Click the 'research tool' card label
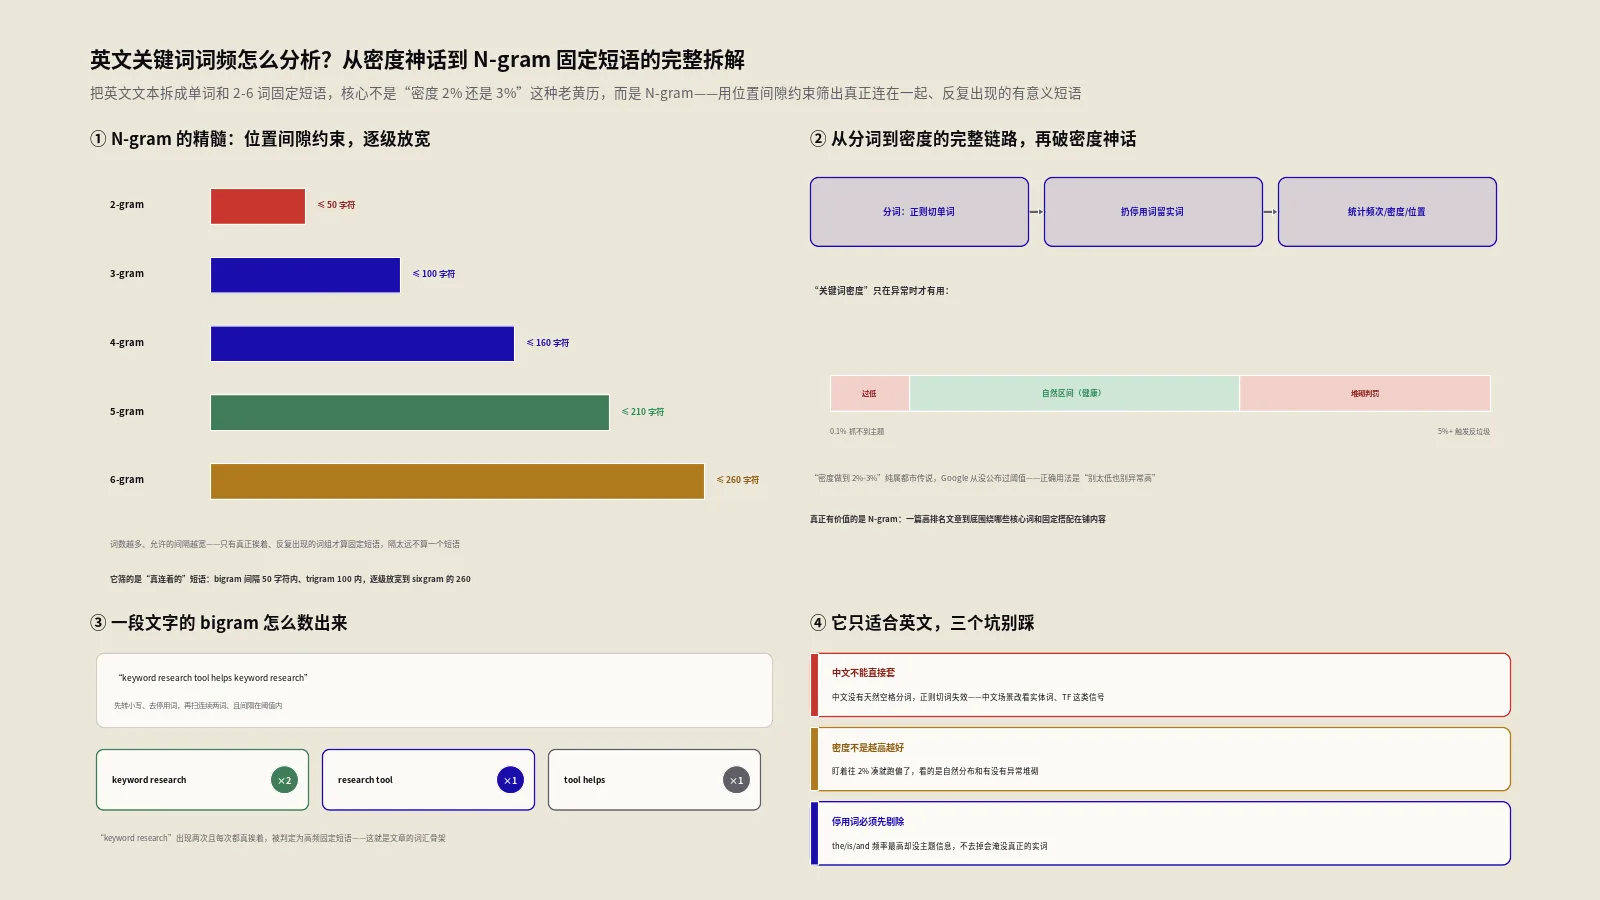1600x900 pixels. click(365, 780)
